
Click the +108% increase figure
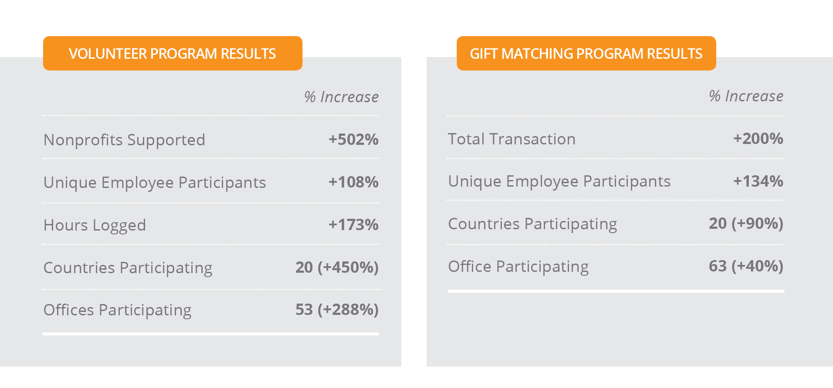[x=353, y=182]
